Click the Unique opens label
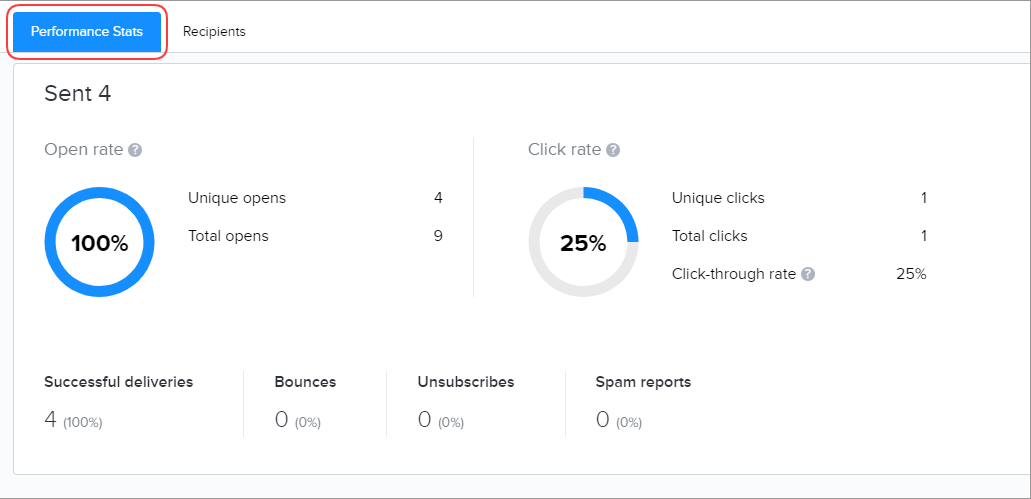This screenshot has width=1031, height=499. click(x=237, y=198)
